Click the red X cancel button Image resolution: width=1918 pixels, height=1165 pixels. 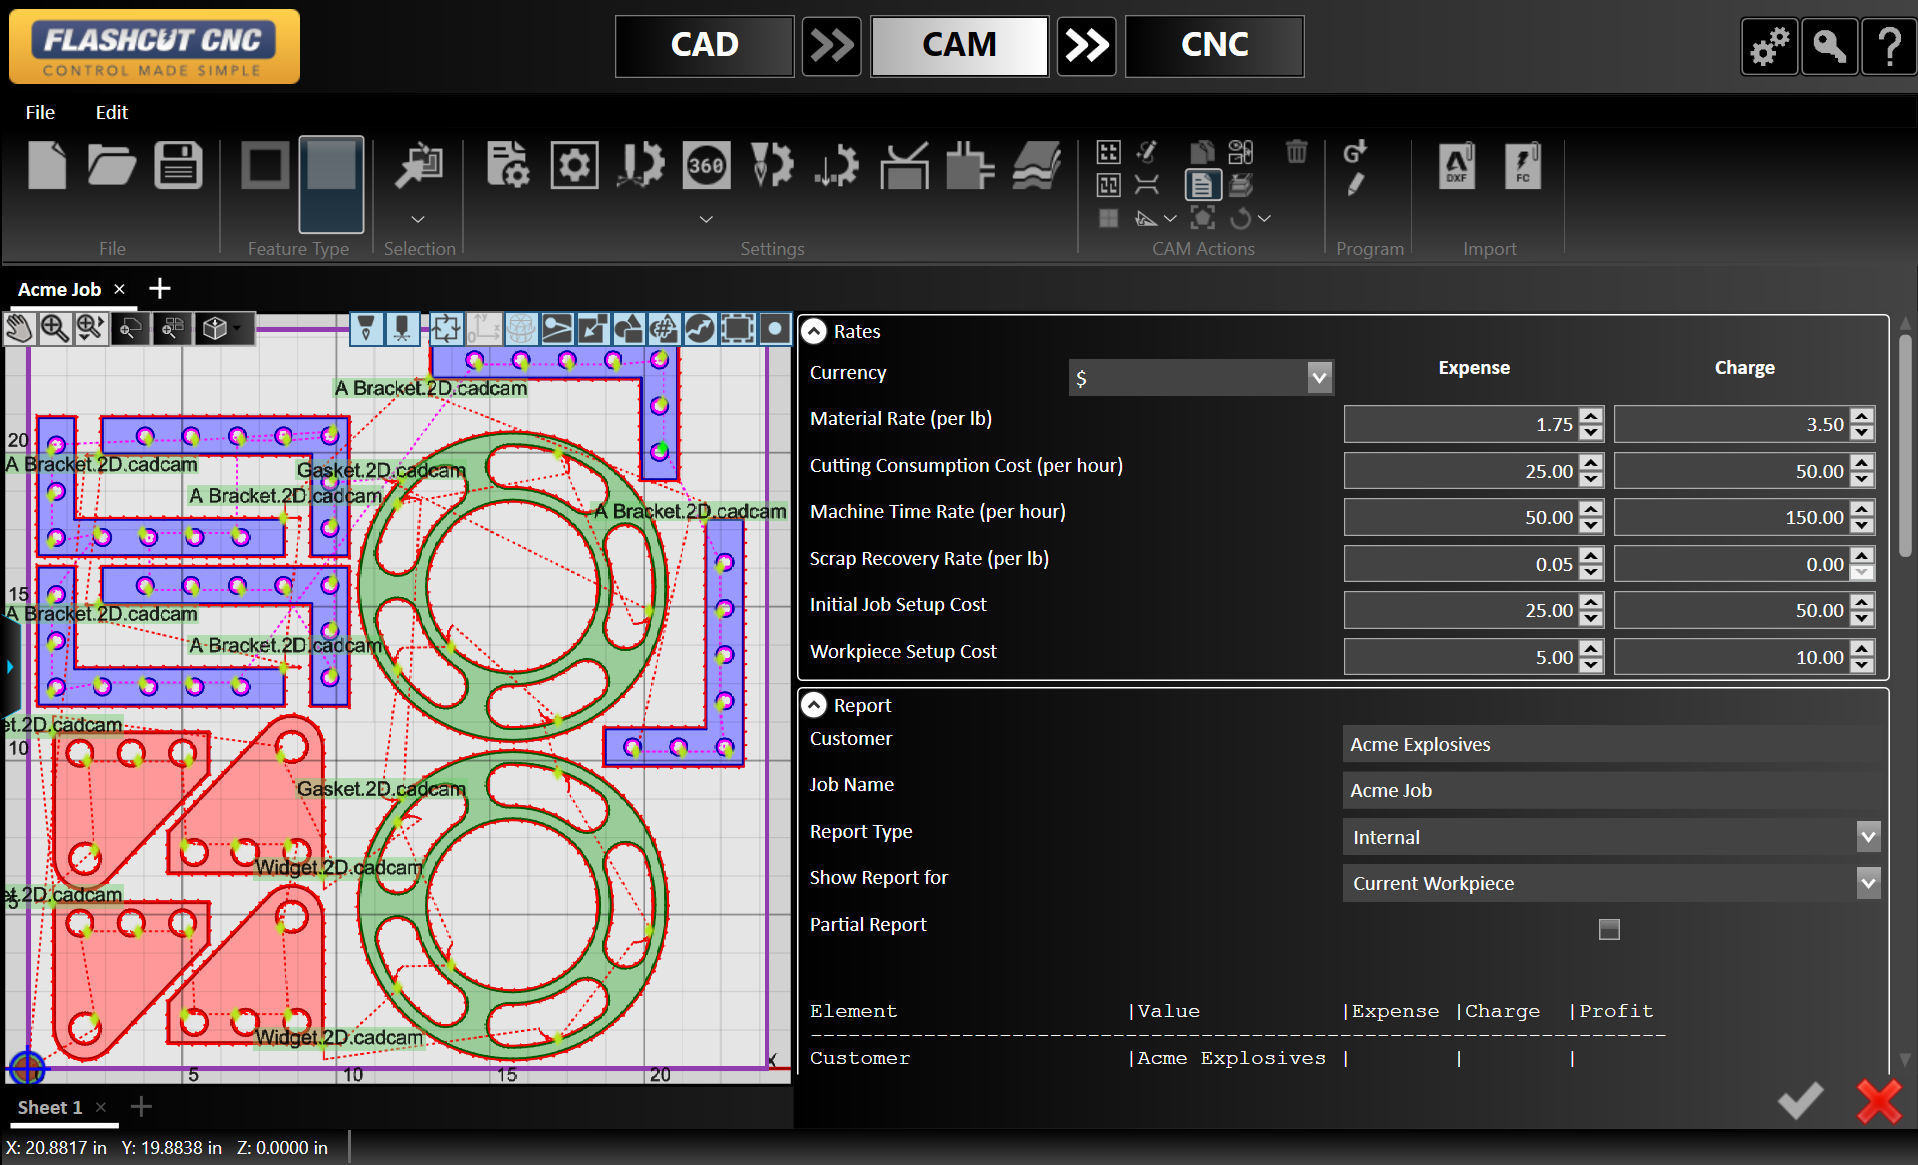pos(1879,1101)
